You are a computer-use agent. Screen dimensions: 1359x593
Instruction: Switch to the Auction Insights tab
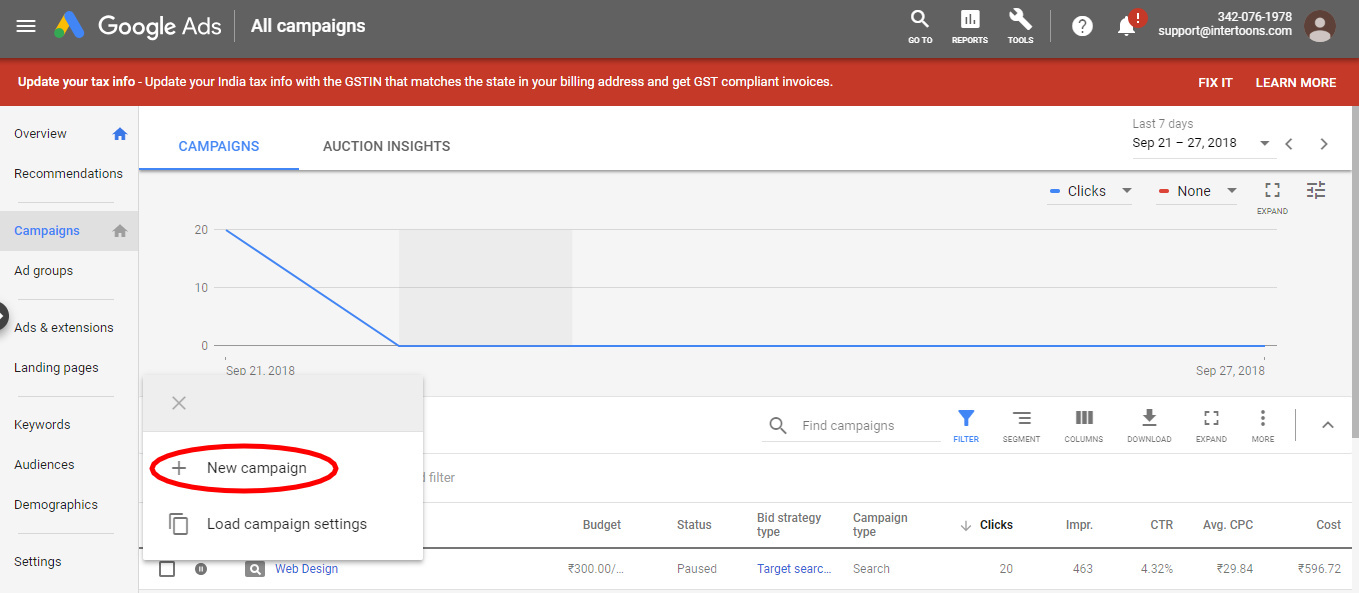pyautogui.click(x=387, y=146)
